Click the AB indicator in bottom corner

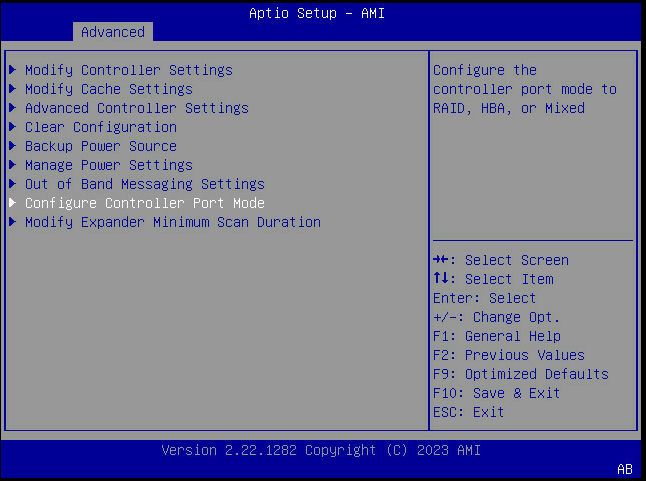(x=625, y=468)
